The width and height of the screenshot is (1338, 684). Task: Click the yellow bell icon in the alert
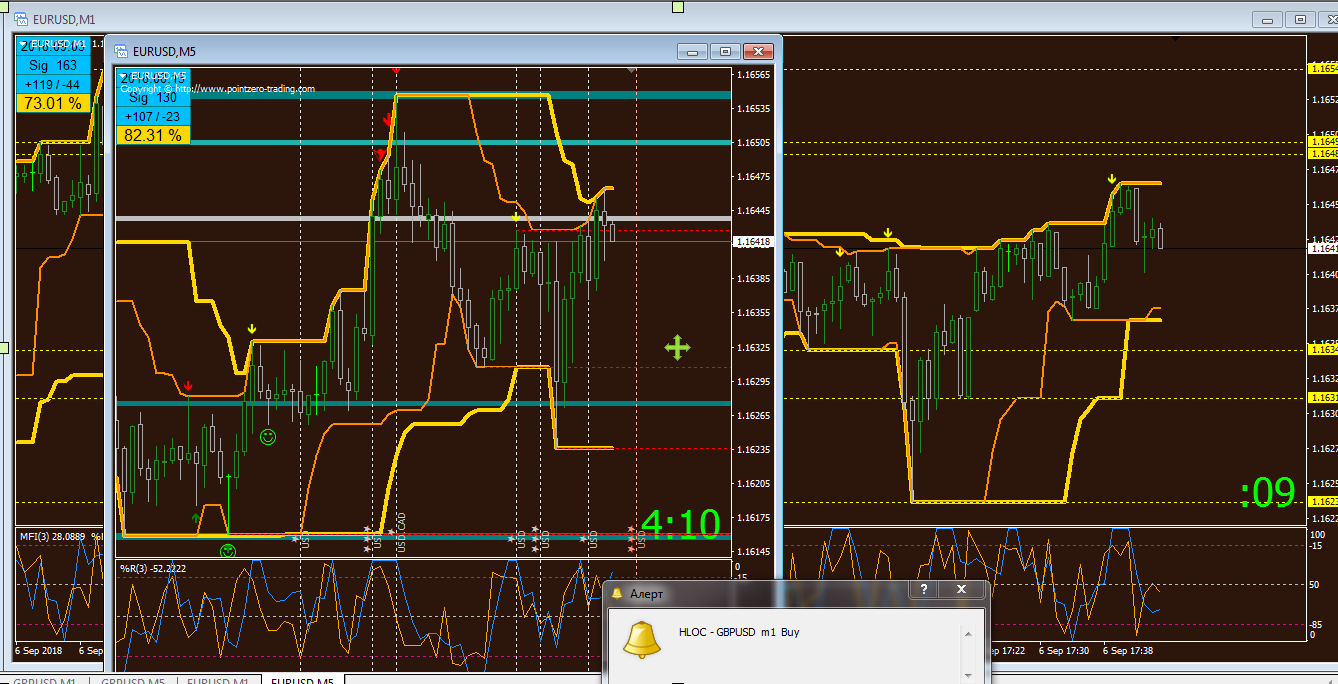(x=641, y=639)
